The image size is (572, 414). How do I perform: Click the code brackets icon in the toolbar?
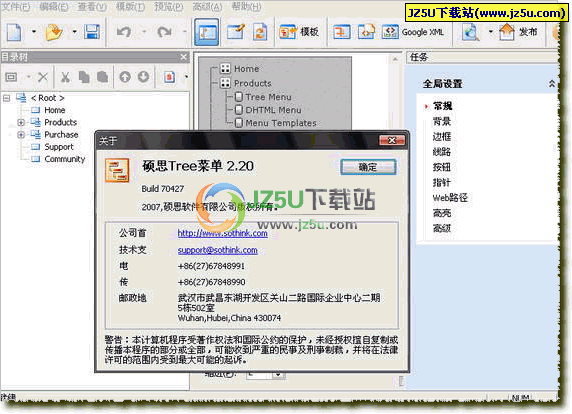click(366, 32)
